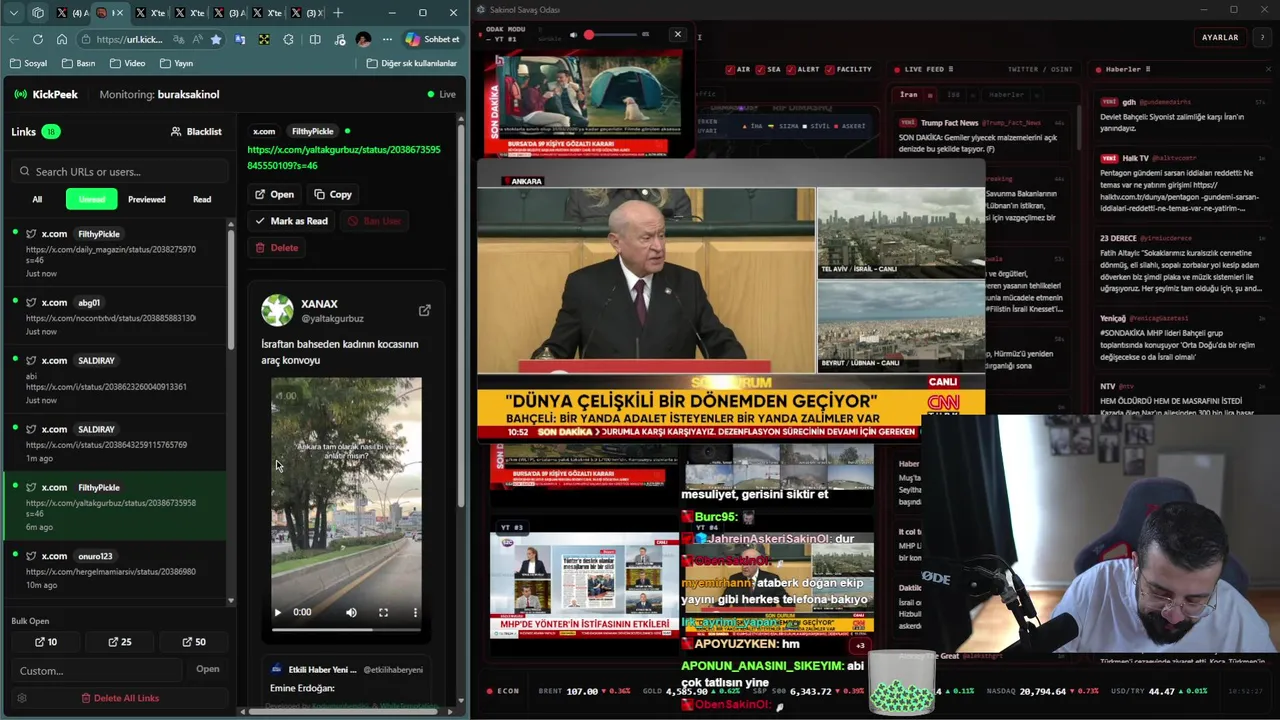Toggle split screen view in browser
The width and height of the screenshot is (1280, 720).
coord(315,39)
